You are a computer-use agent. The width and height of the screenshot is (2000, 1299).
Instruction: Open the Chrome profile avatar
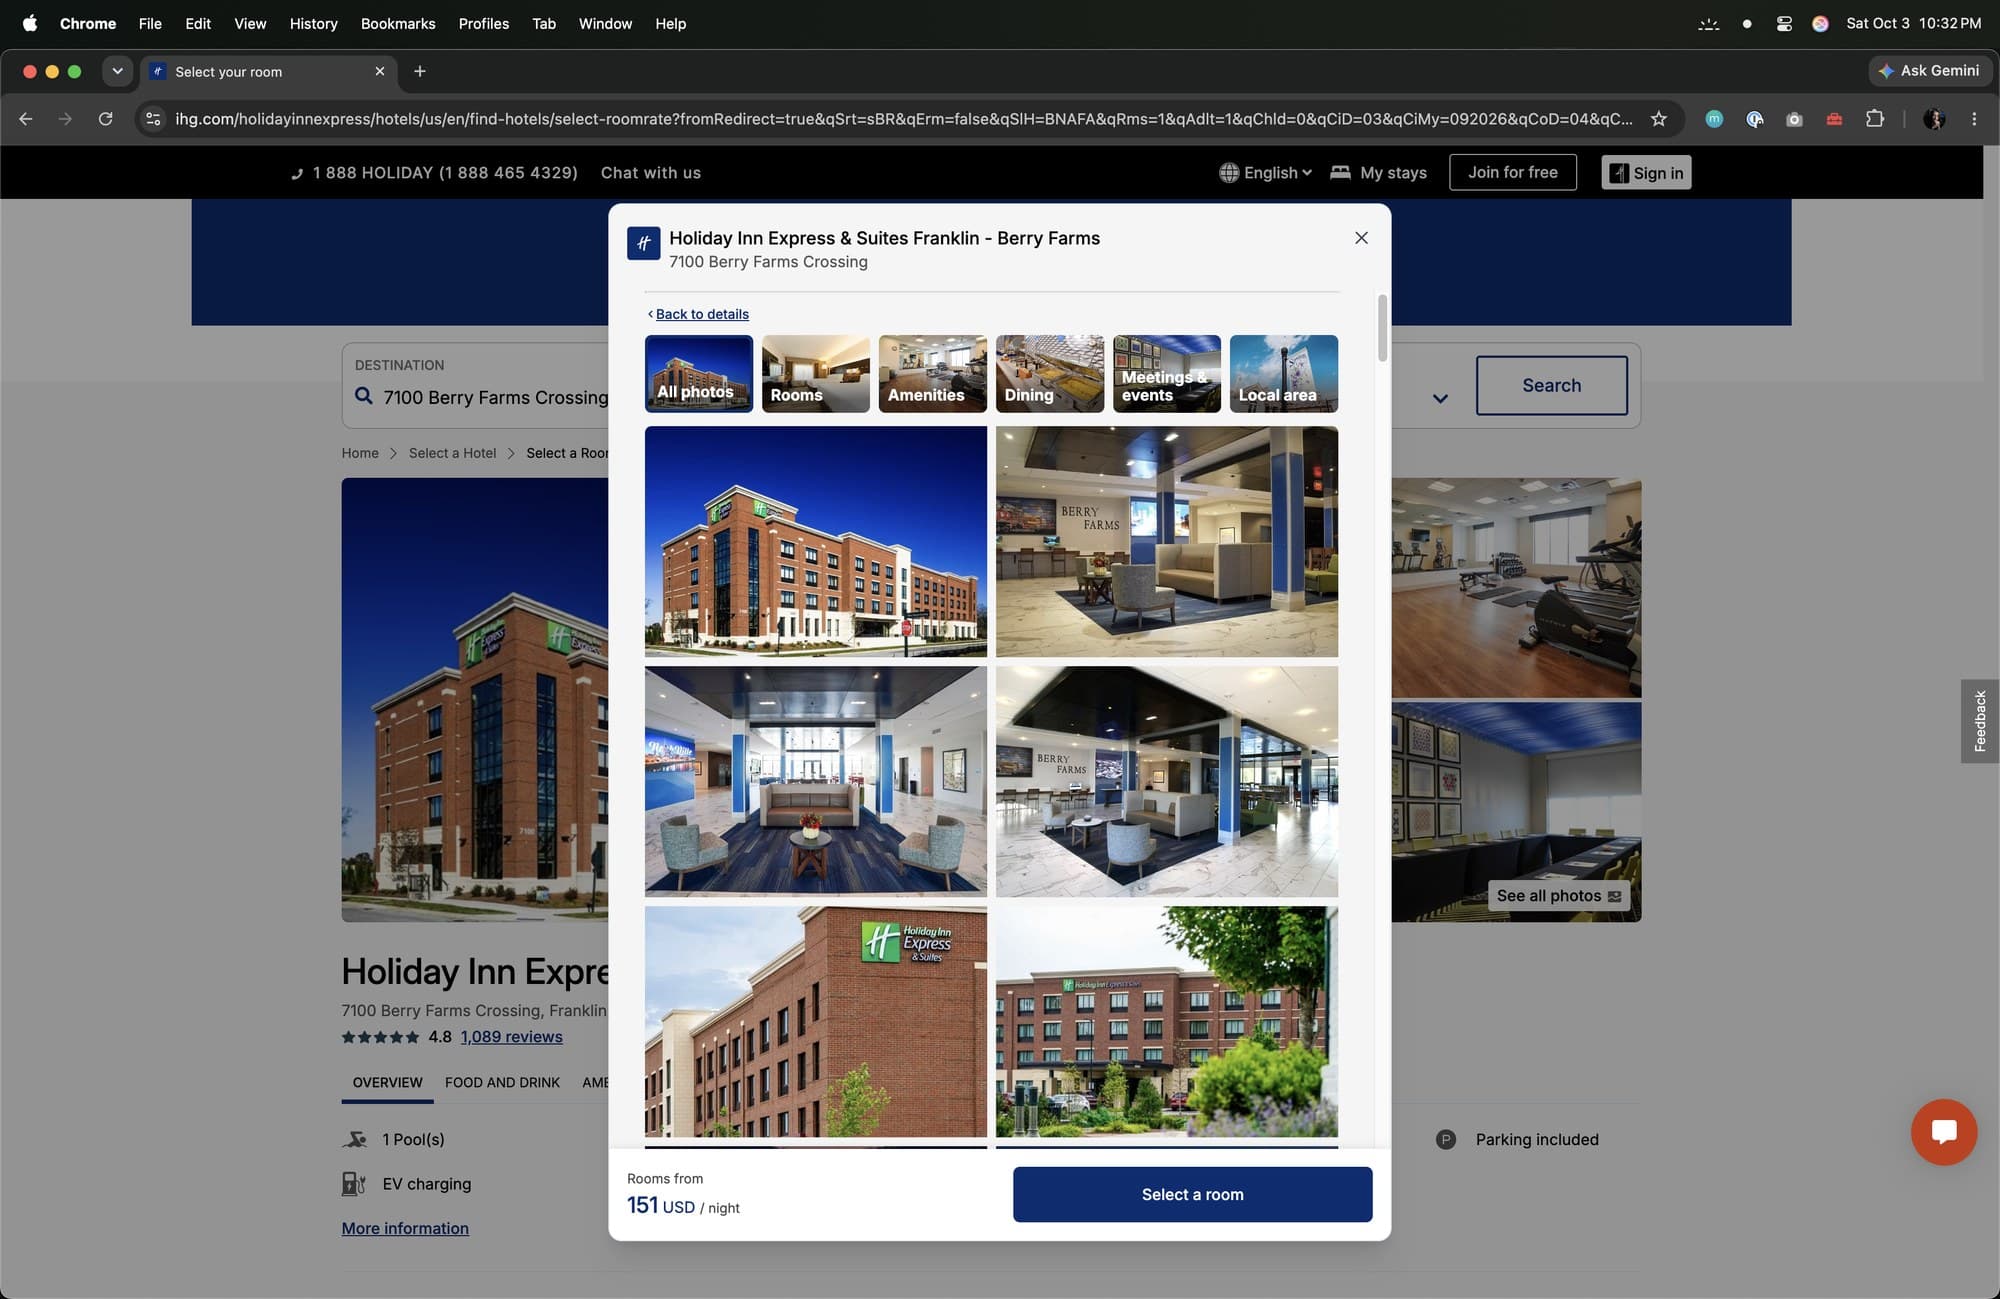pos(1935,119)
